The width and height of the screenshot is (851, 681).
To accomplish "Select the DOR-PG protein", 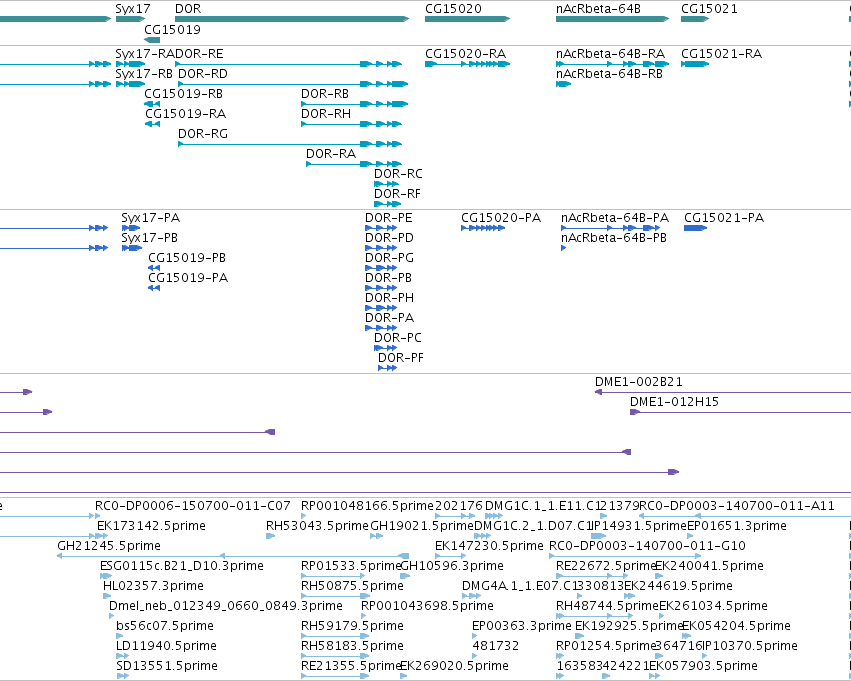I will pyautogui.click(x=381, y=268).
